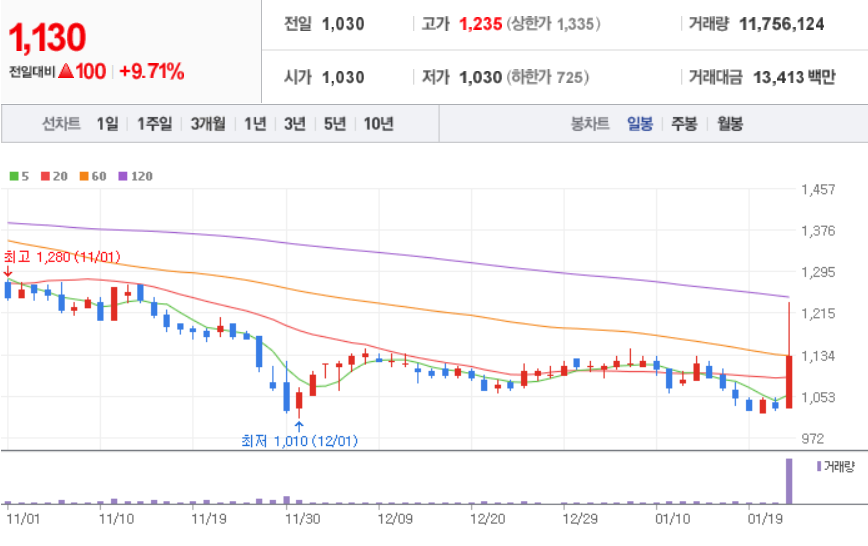This screenshot has width=868, height=546.
Task: Click the 최고 1,280 (11/01) annotation
Action: coord(62,257)
